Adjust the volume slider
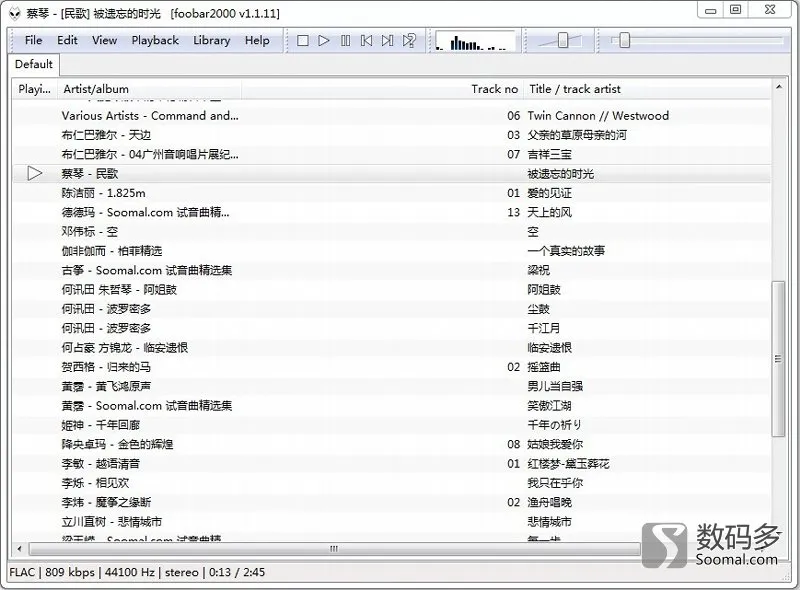The width and height of the screenshot is (800, 590). (x=563, y=40)
